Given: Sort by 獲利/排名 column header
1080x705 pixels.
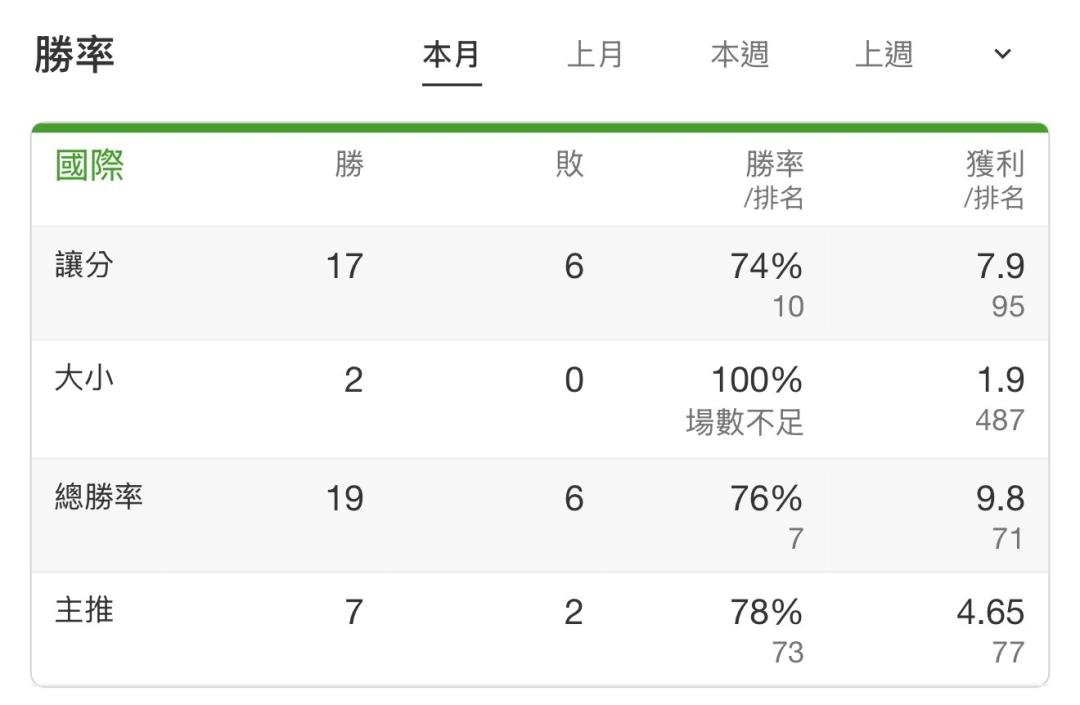Looking at the screenshot, I should point(994,180).
